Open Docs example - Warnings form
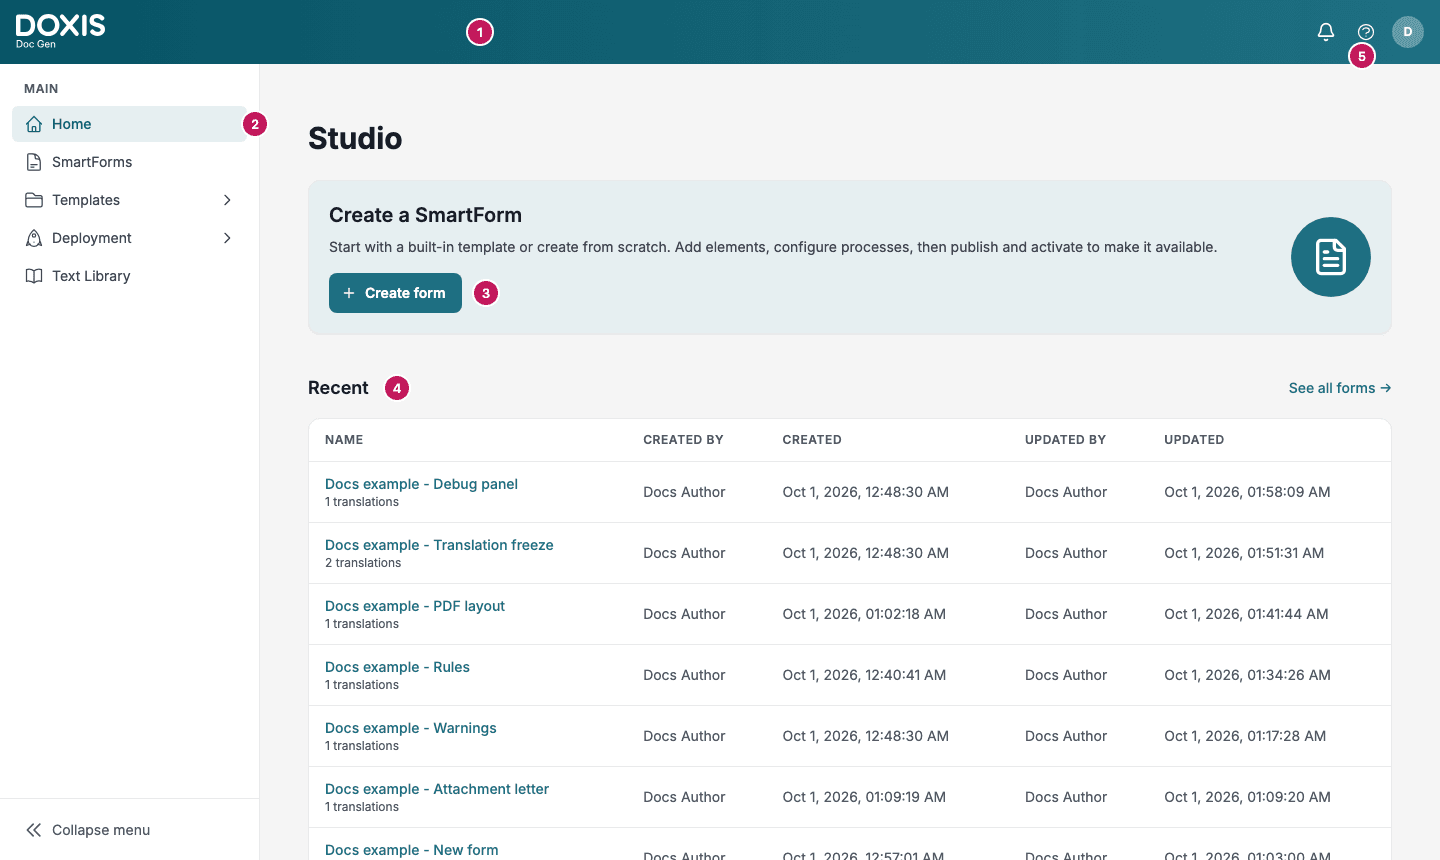1440x860 pixels. (411, 728)
